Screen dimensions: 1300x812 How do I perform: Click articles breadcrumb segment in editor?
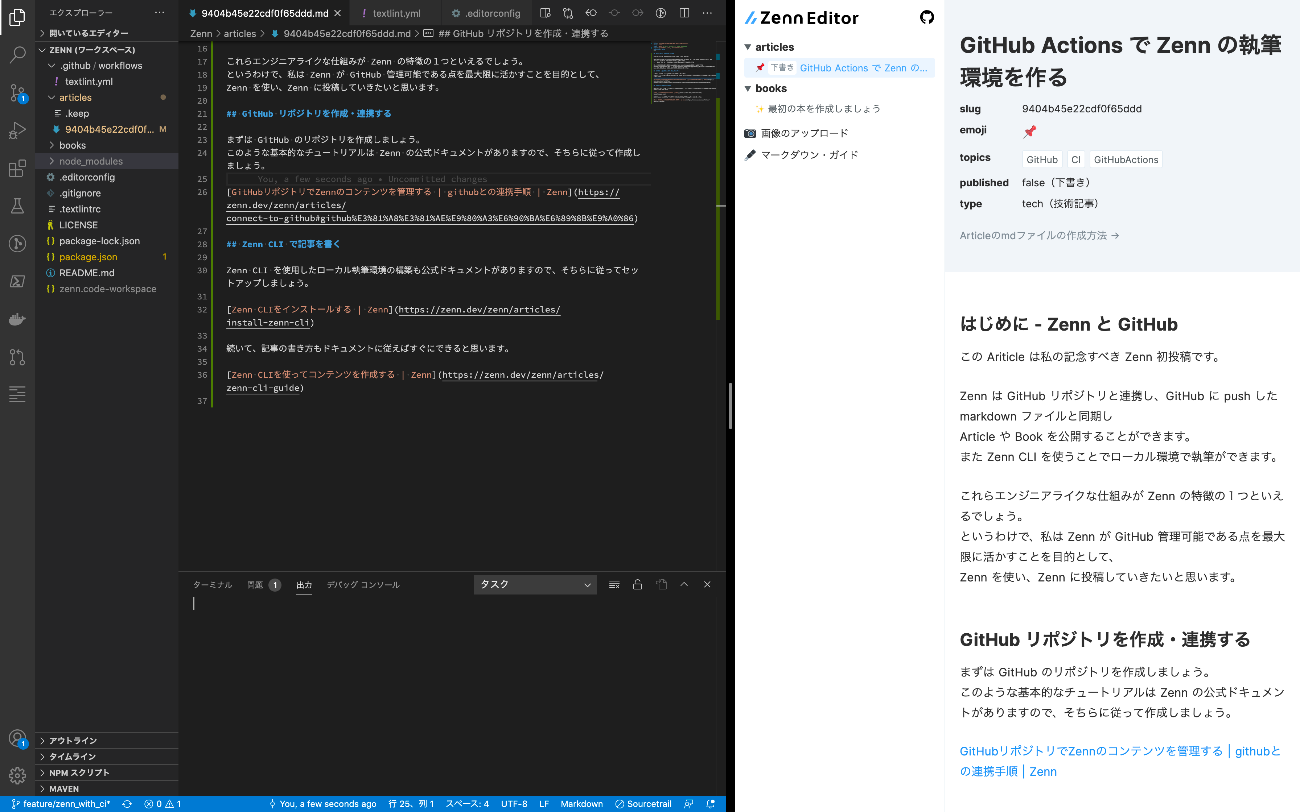coord(240,33)
